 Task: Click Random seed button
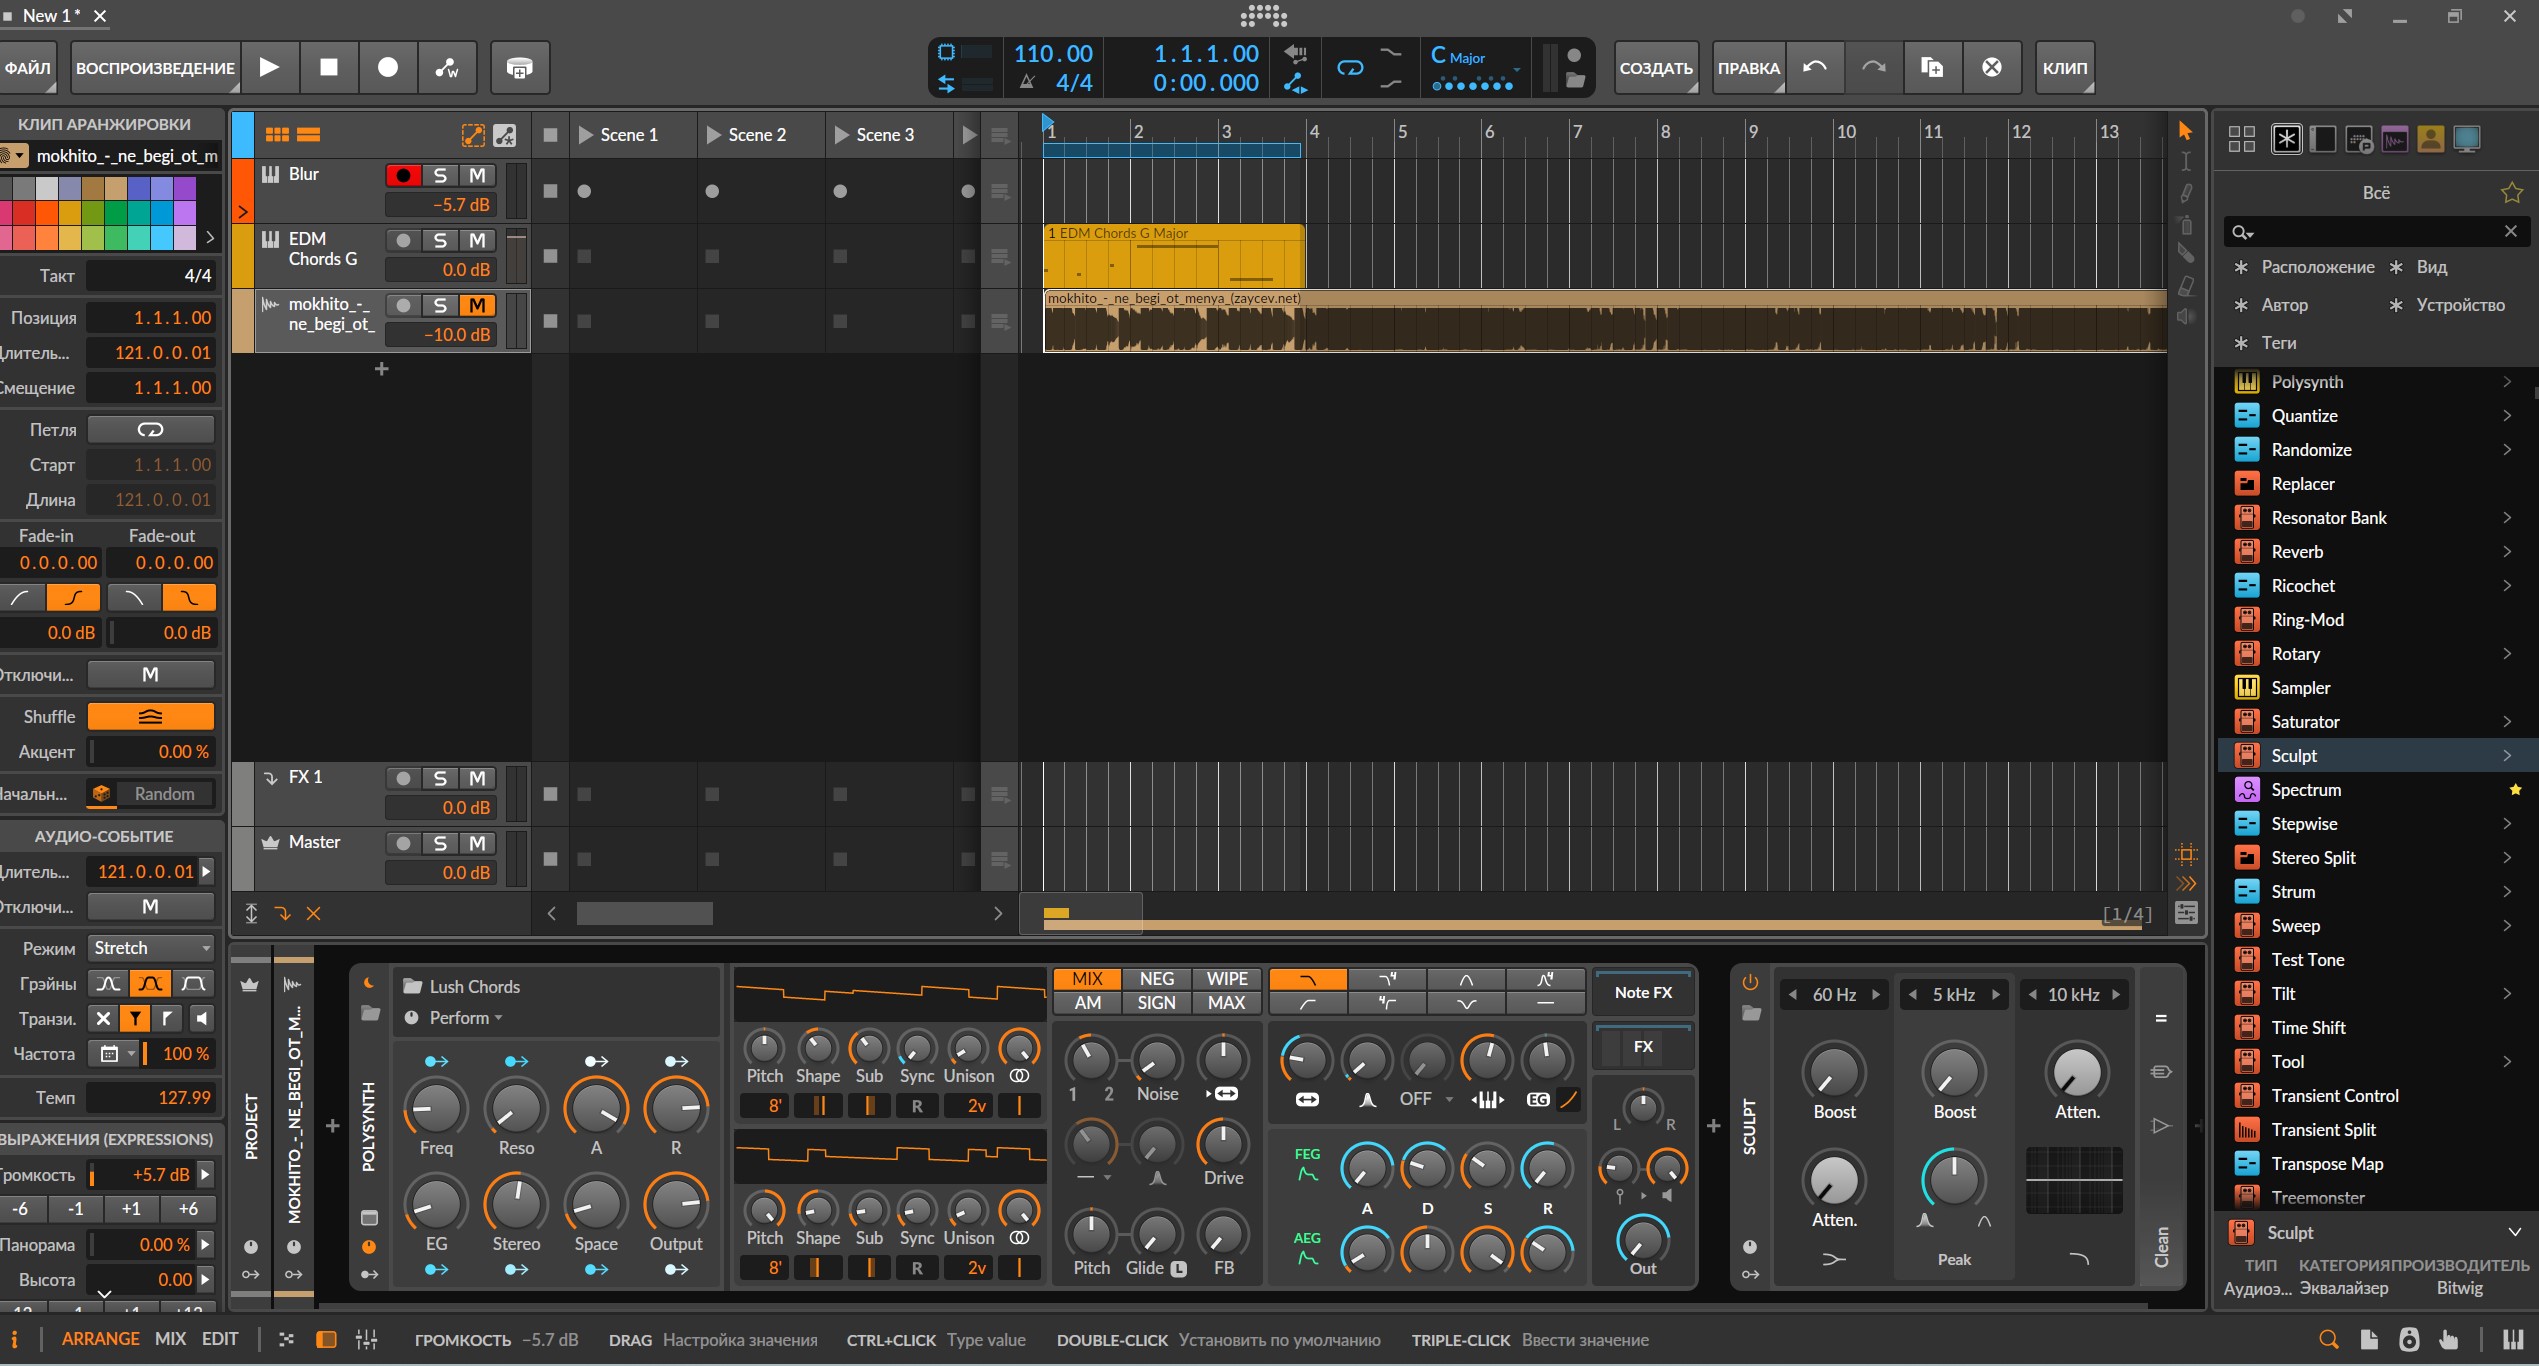pos(165,793)
